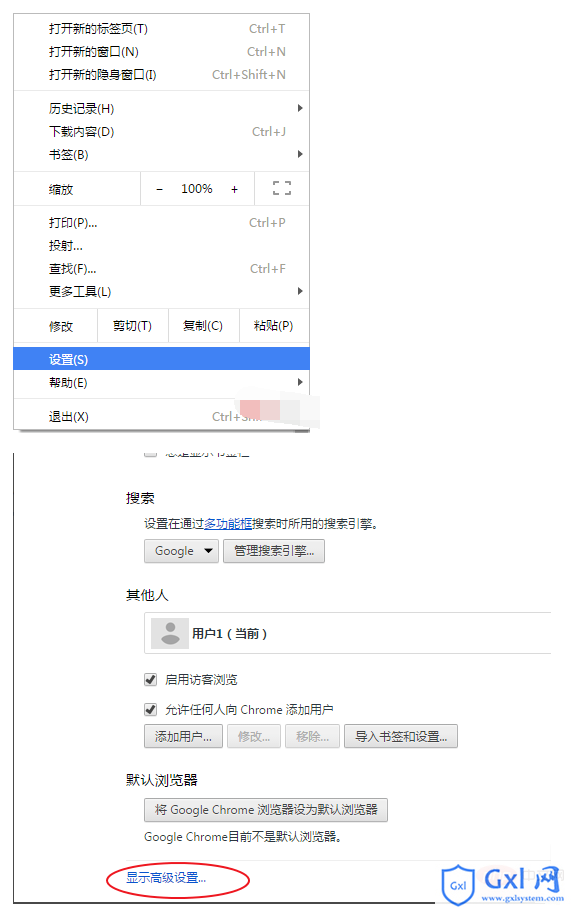Select 打开新的隐身窗口(I) menu item

point(161,75)
